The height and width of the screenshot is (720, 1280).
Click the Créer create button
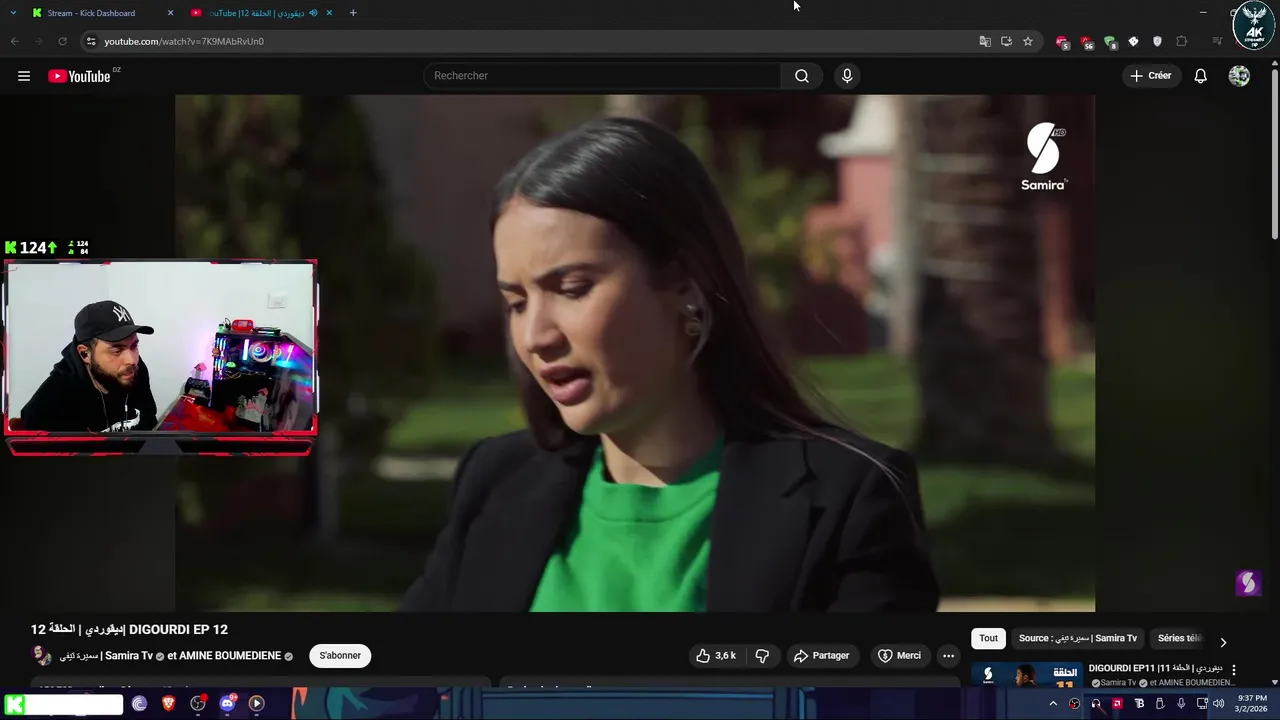[1150, 76]
